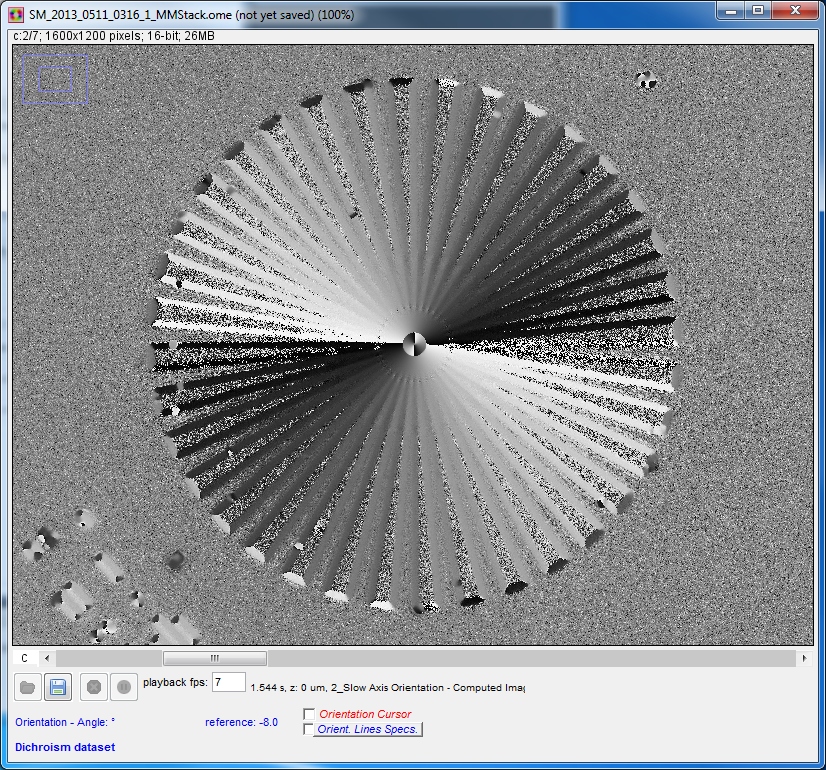Click the center of the radial pinwheel image
Viewport: 826px width, 770px height.
coord(415,345)
